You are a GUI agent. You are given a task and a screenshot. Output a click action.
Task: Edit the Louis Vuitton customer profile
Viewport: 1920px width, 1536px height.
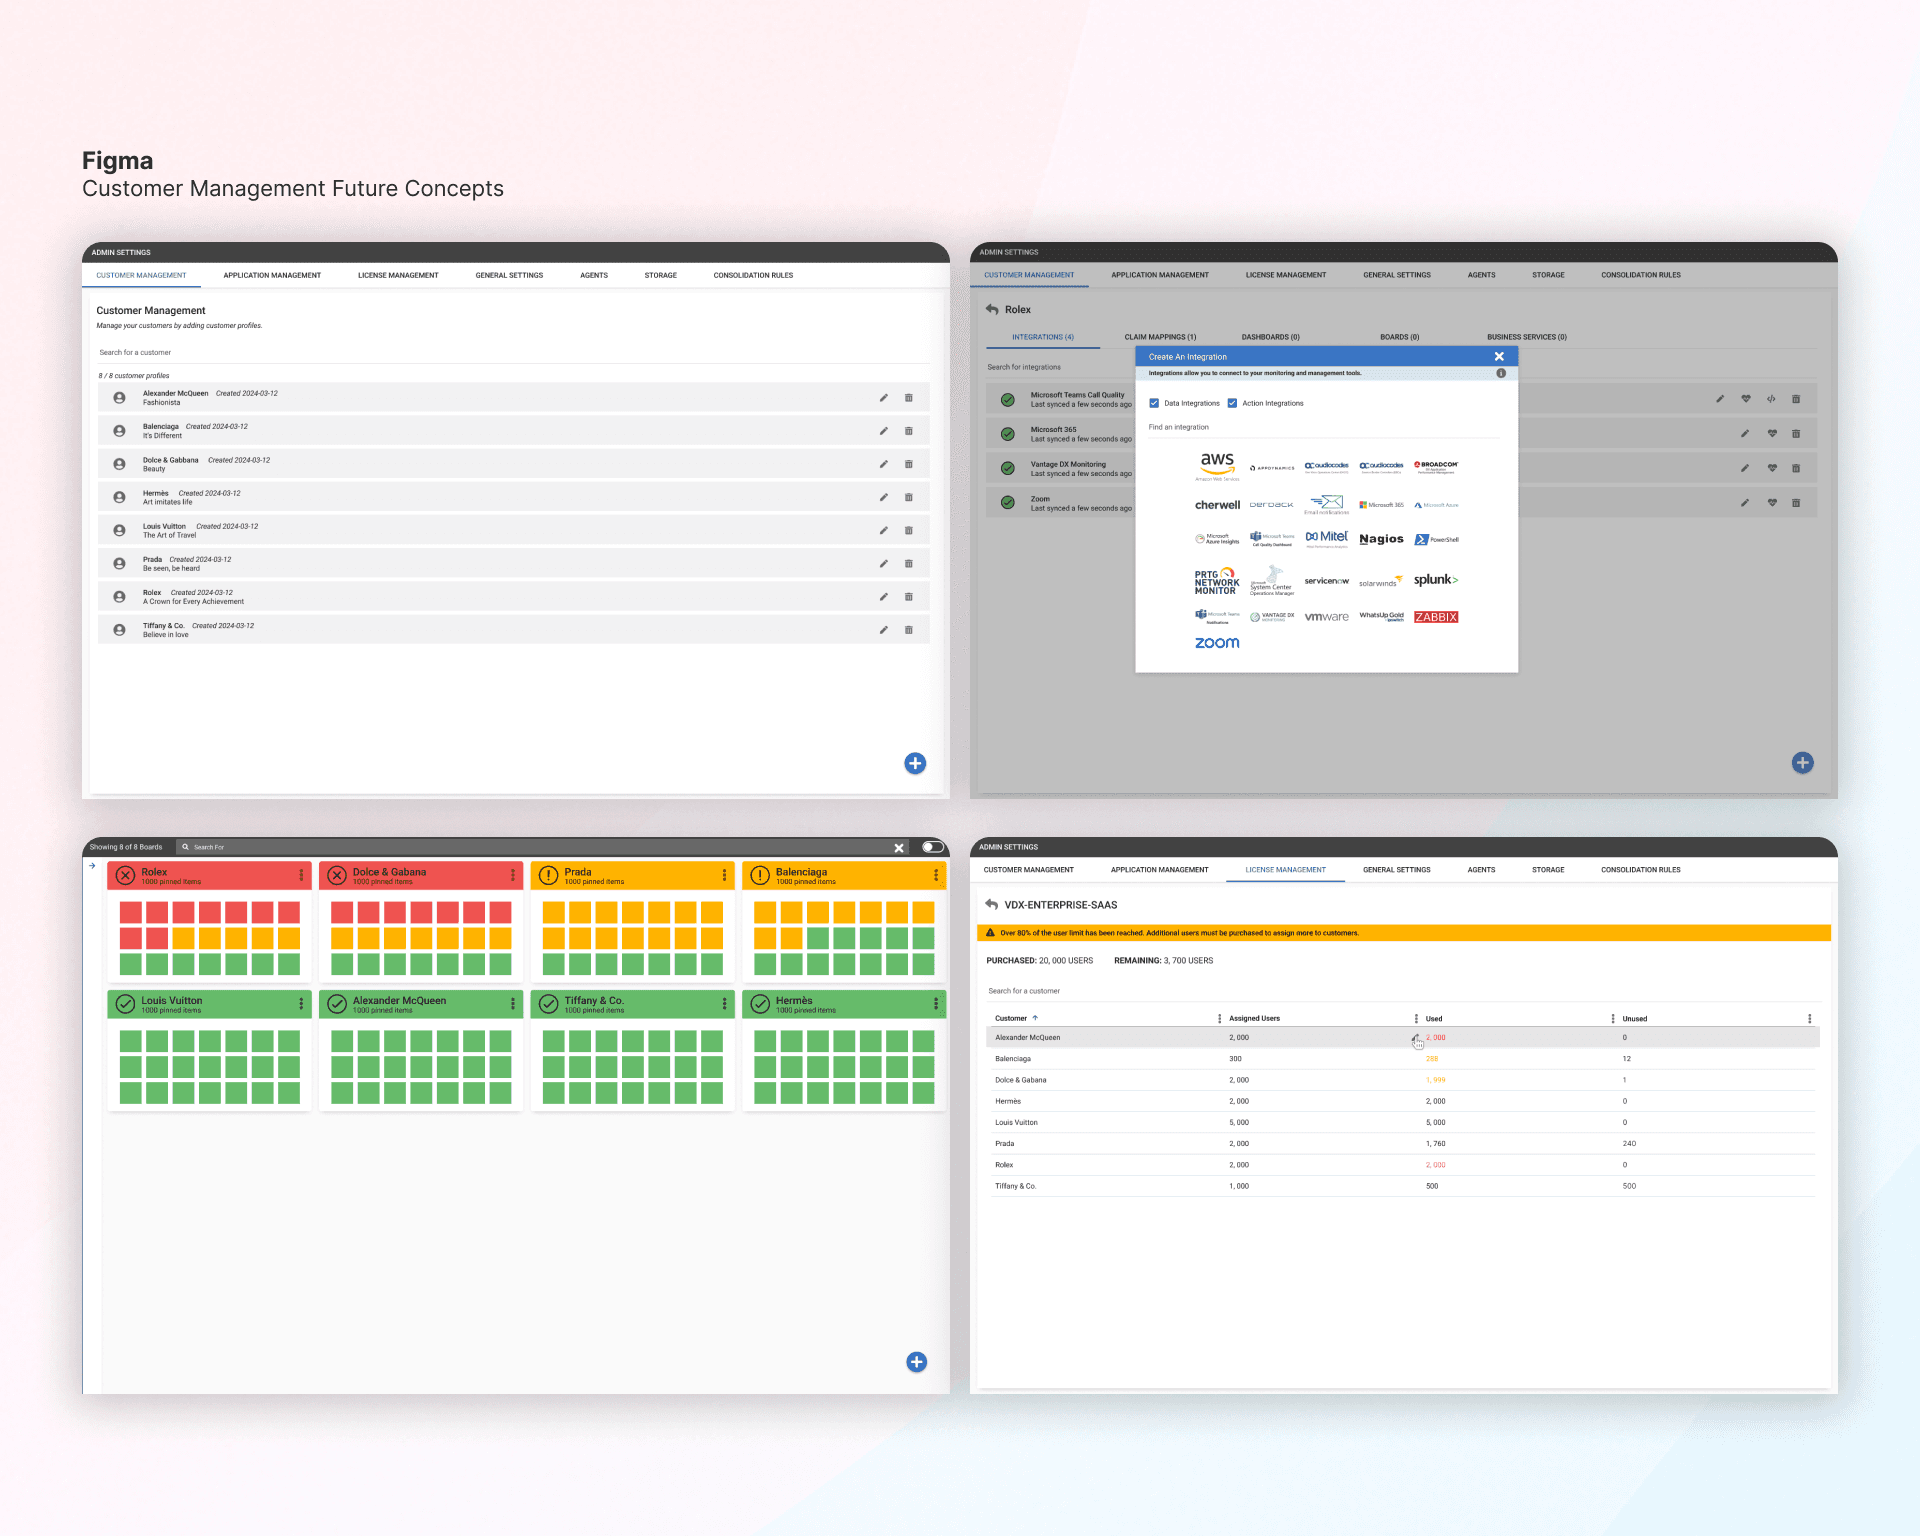coord(884,530)
